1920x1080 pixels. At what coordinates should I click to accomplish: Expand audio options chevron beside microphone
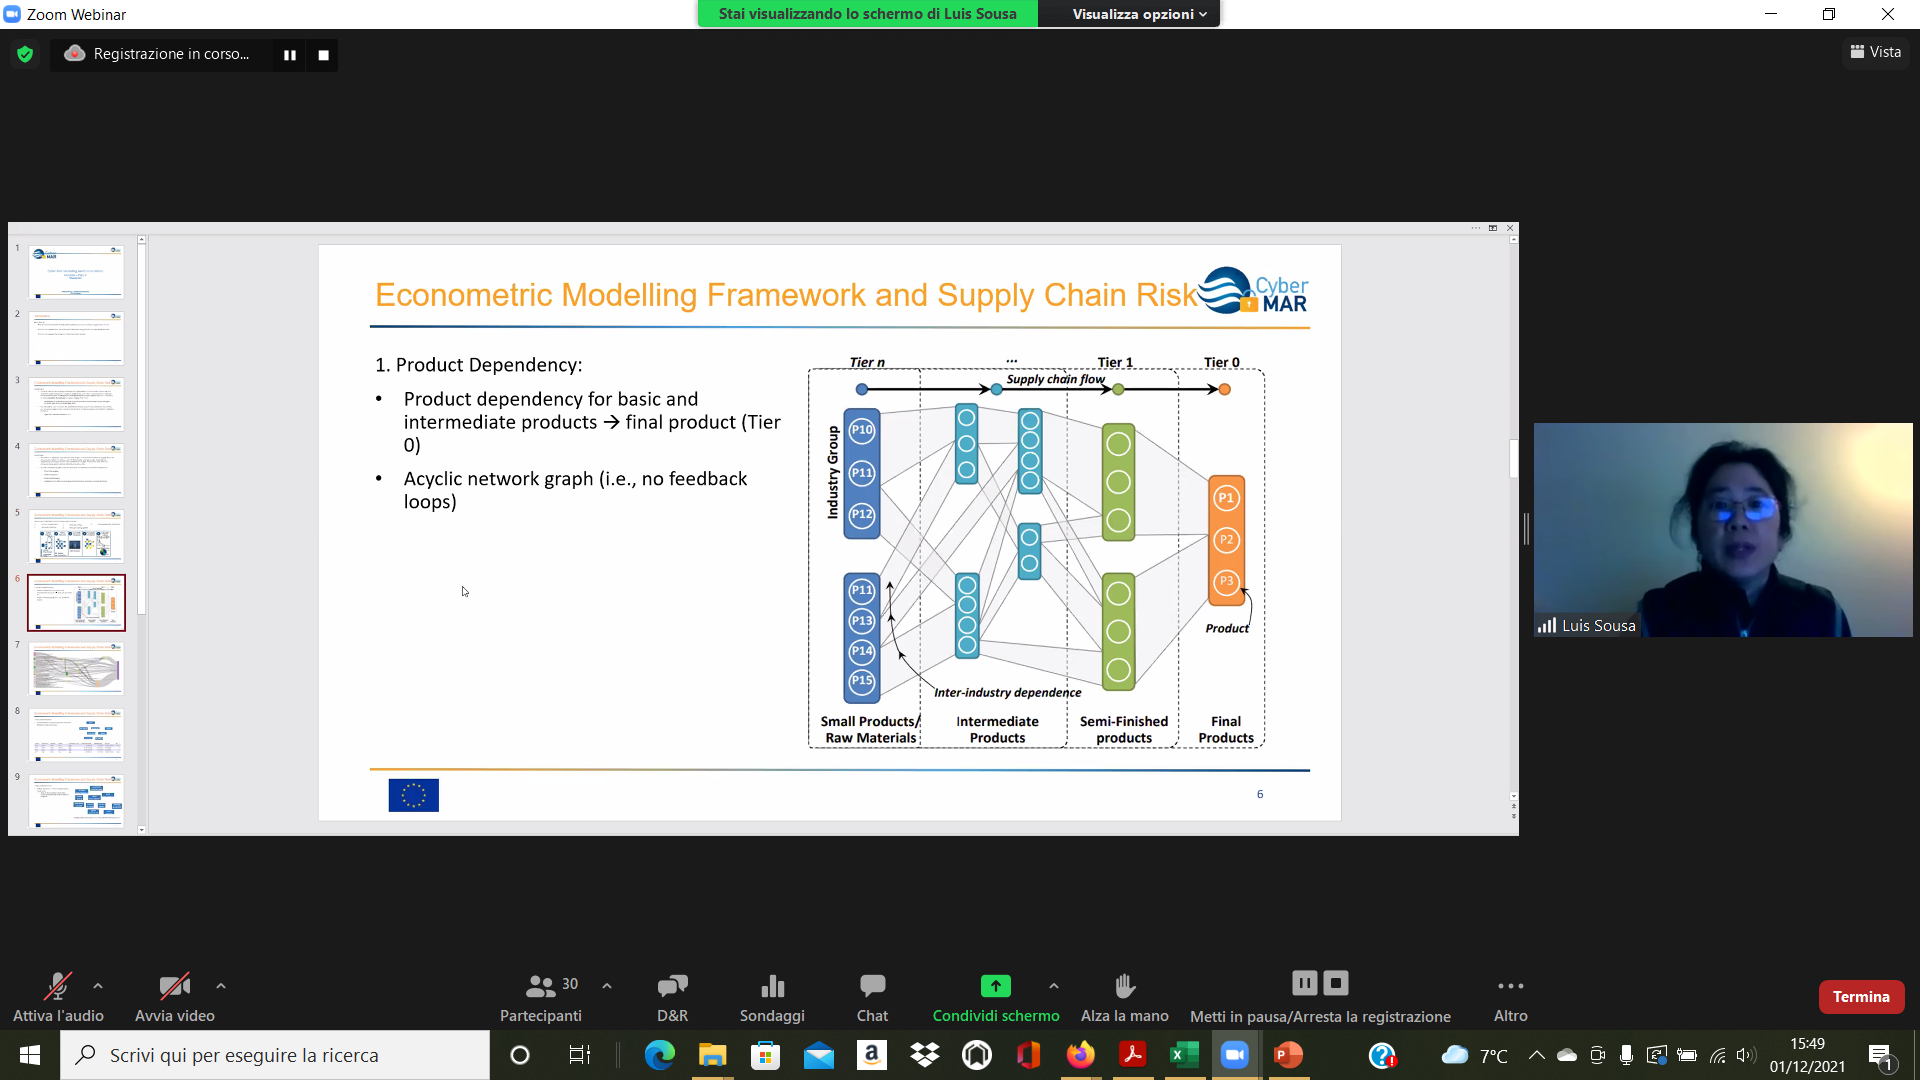coord(98,986)
